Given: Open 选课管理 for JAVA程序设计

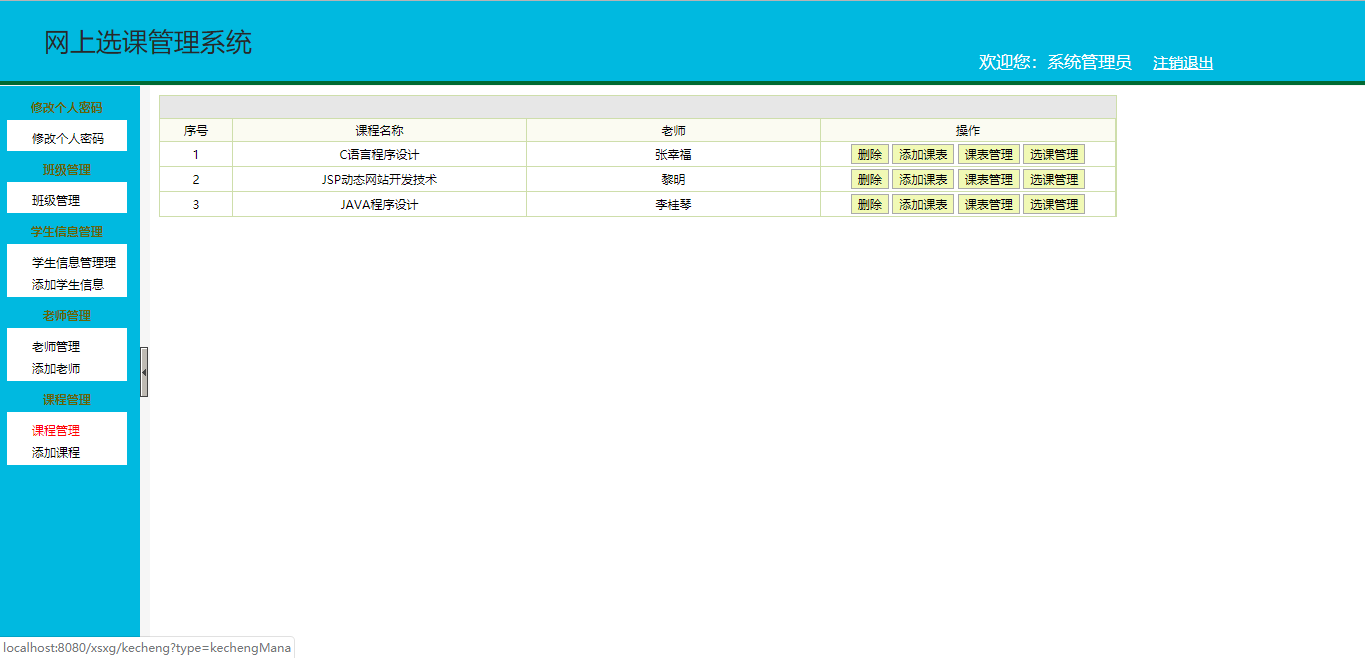Looking at the screenshot, I should [x=1054, y=204].
